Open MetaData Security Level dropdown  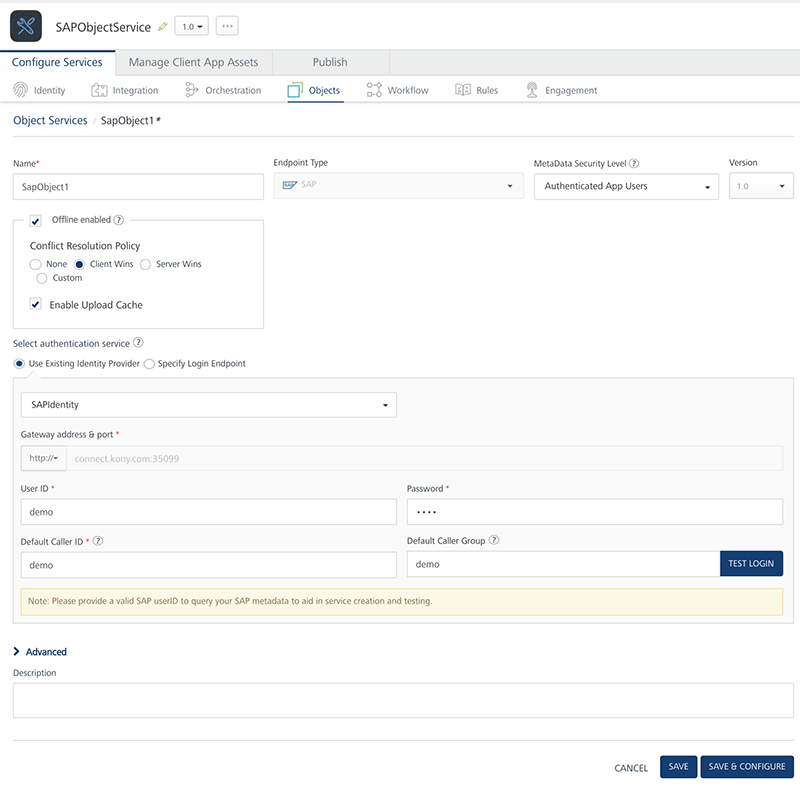[x=626, y=186]
